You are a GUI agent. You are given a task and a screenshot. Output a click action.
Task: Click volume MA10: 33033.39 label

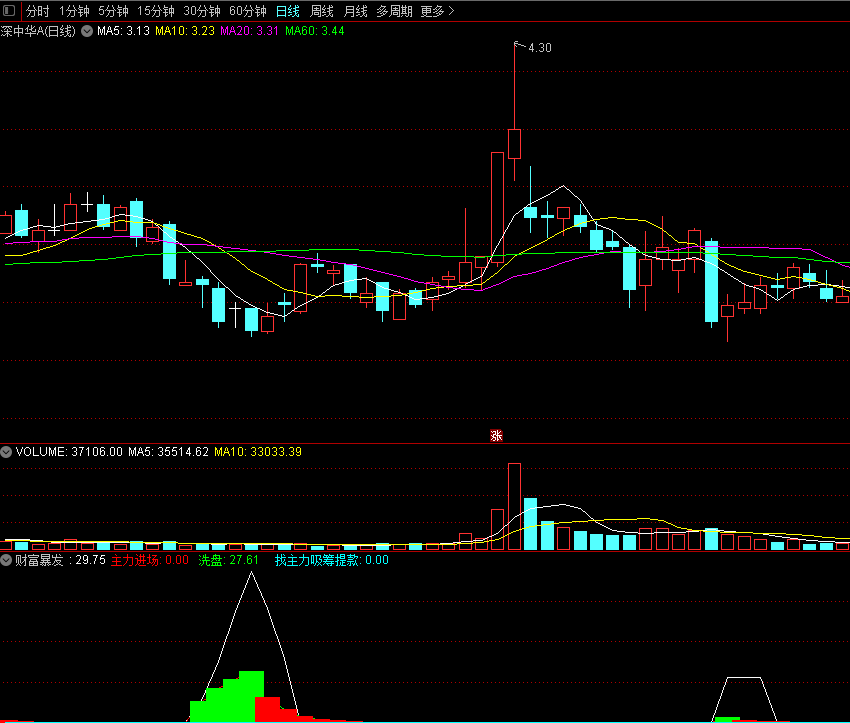tap(258, 452)
